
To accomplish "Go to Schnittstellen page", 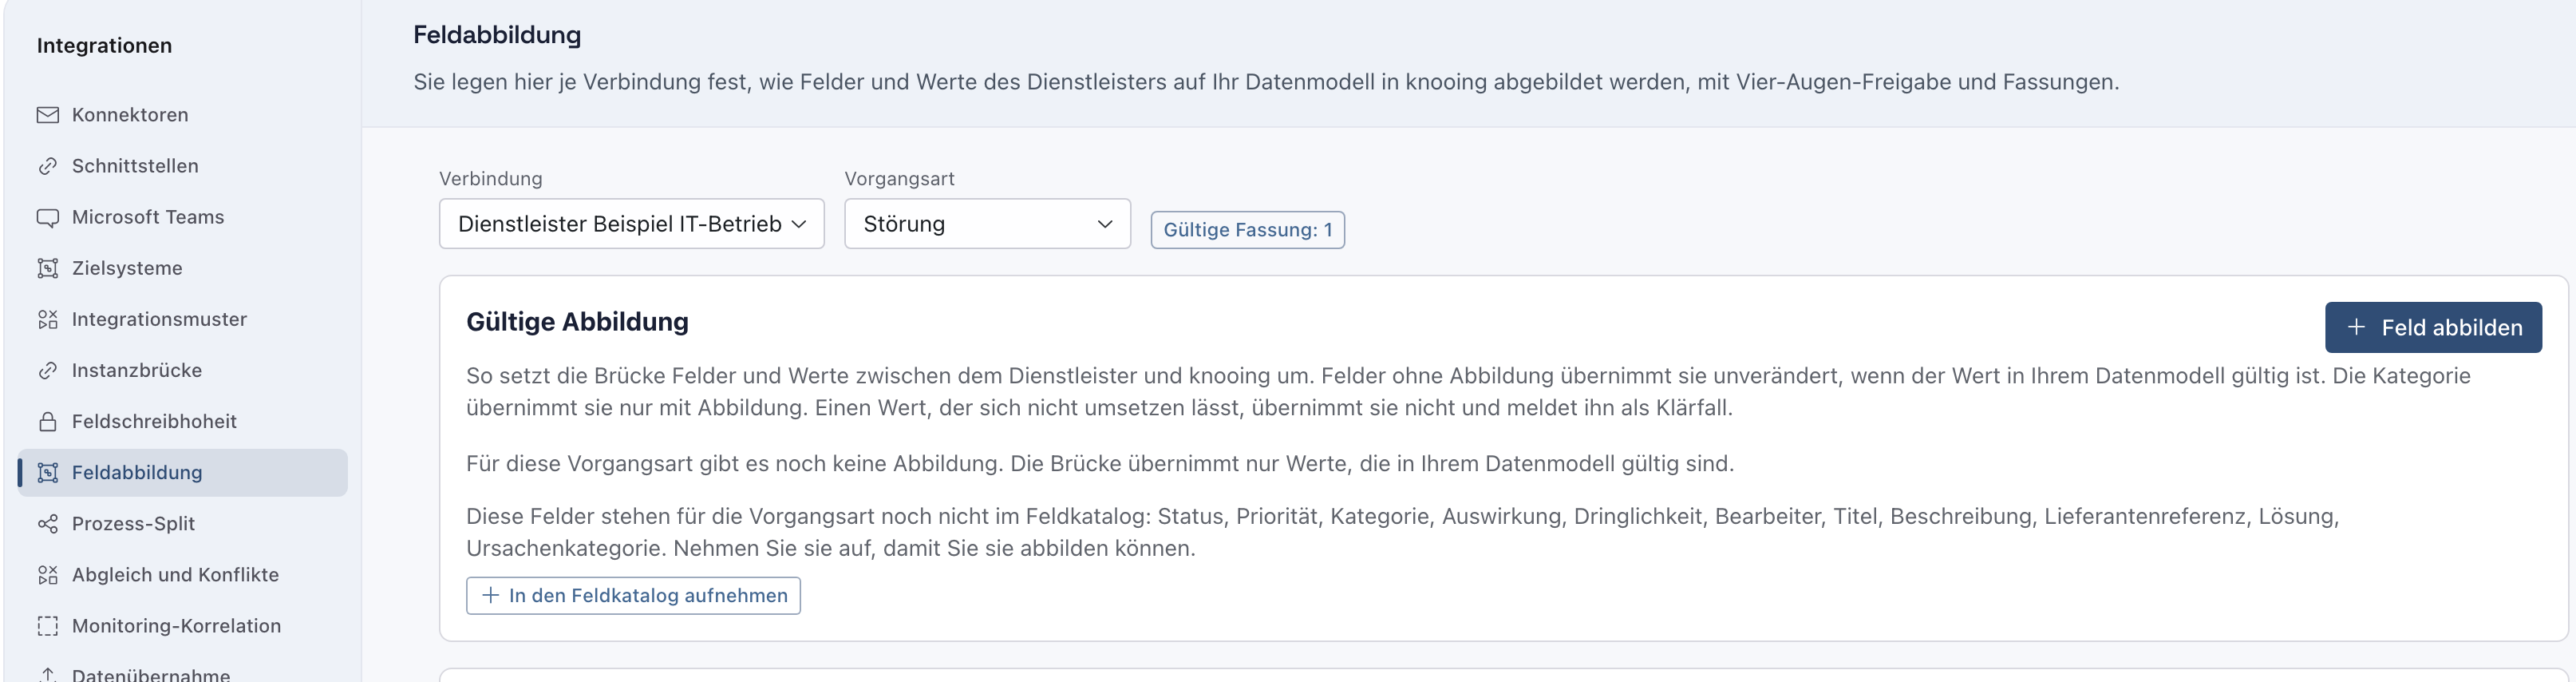I will (182, 166).
